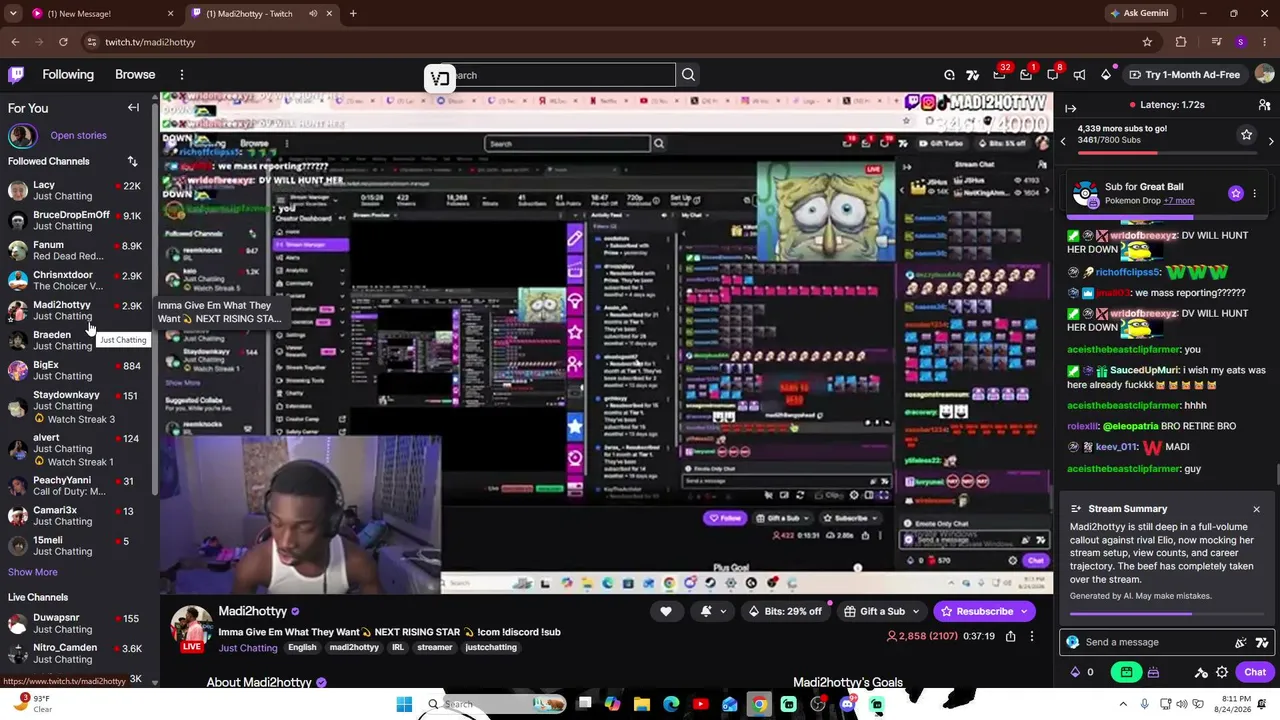Click the Bits: 29% off button
Image resolution: width=1280 pixels, height=720 pixels.
coord(785,611)
